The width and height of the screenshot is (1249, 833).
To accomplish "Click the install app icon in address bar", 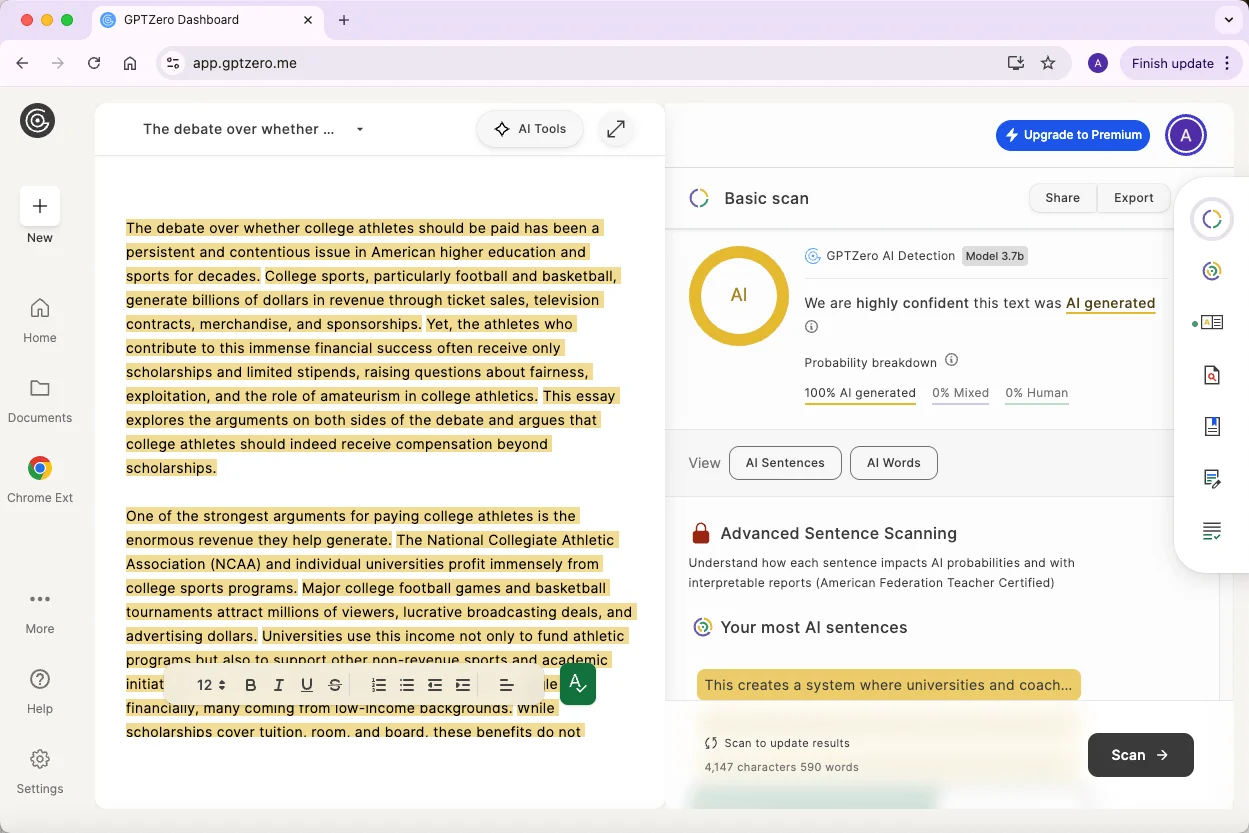I will [1016, 63].
